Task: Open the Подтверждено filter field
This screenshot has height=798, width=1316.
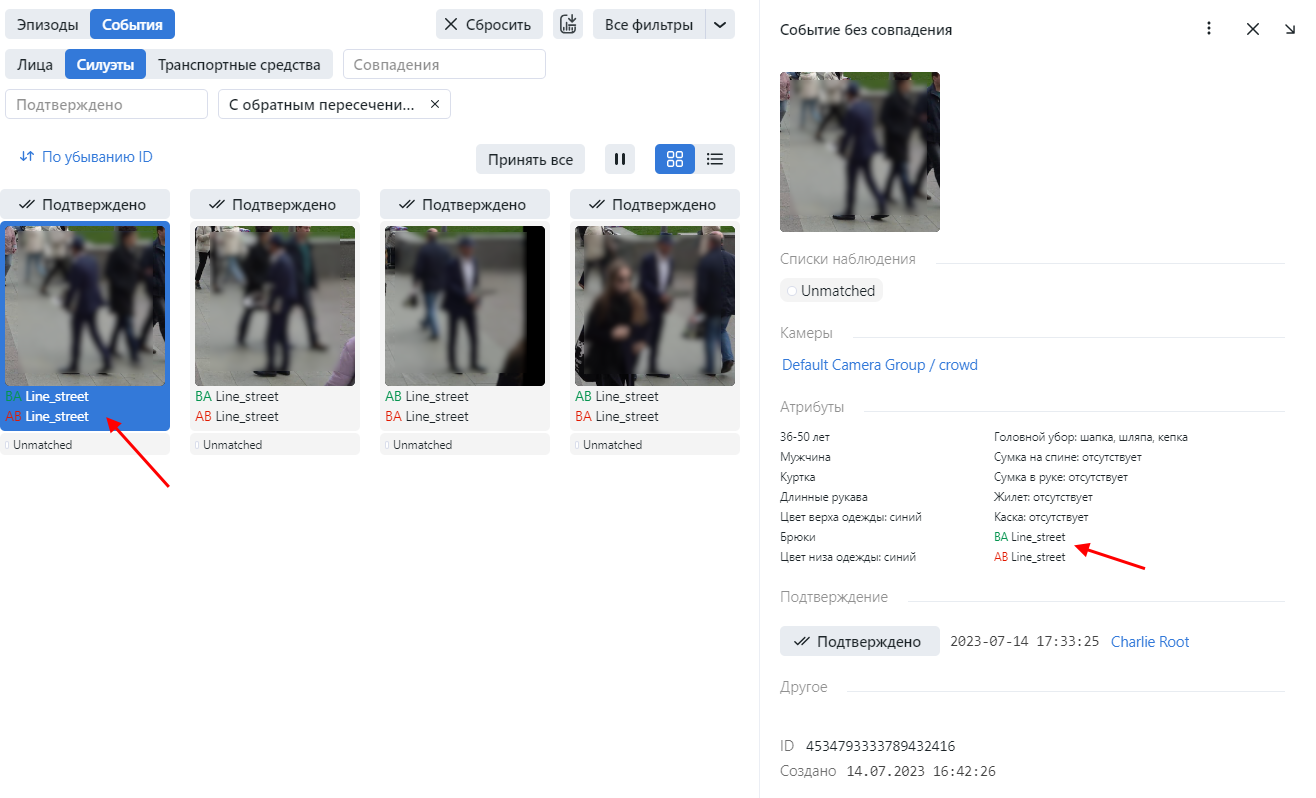Action: coord(106,103)
